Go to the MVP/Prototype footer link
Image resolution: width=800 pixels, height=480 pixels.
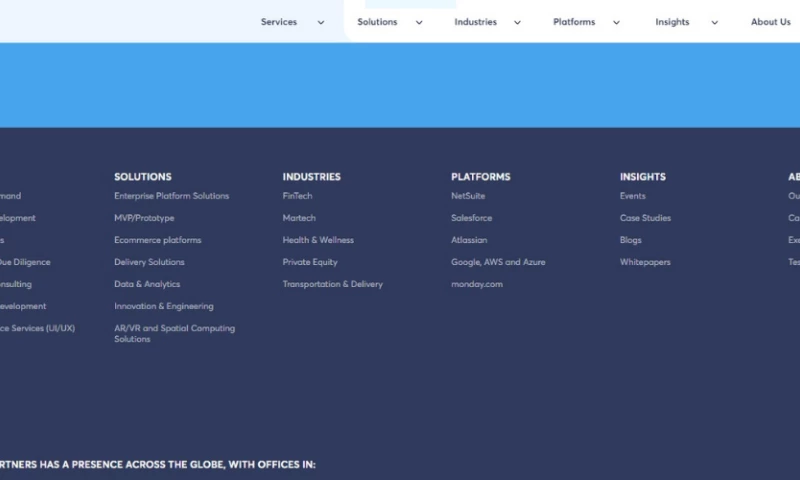(144, 218)
